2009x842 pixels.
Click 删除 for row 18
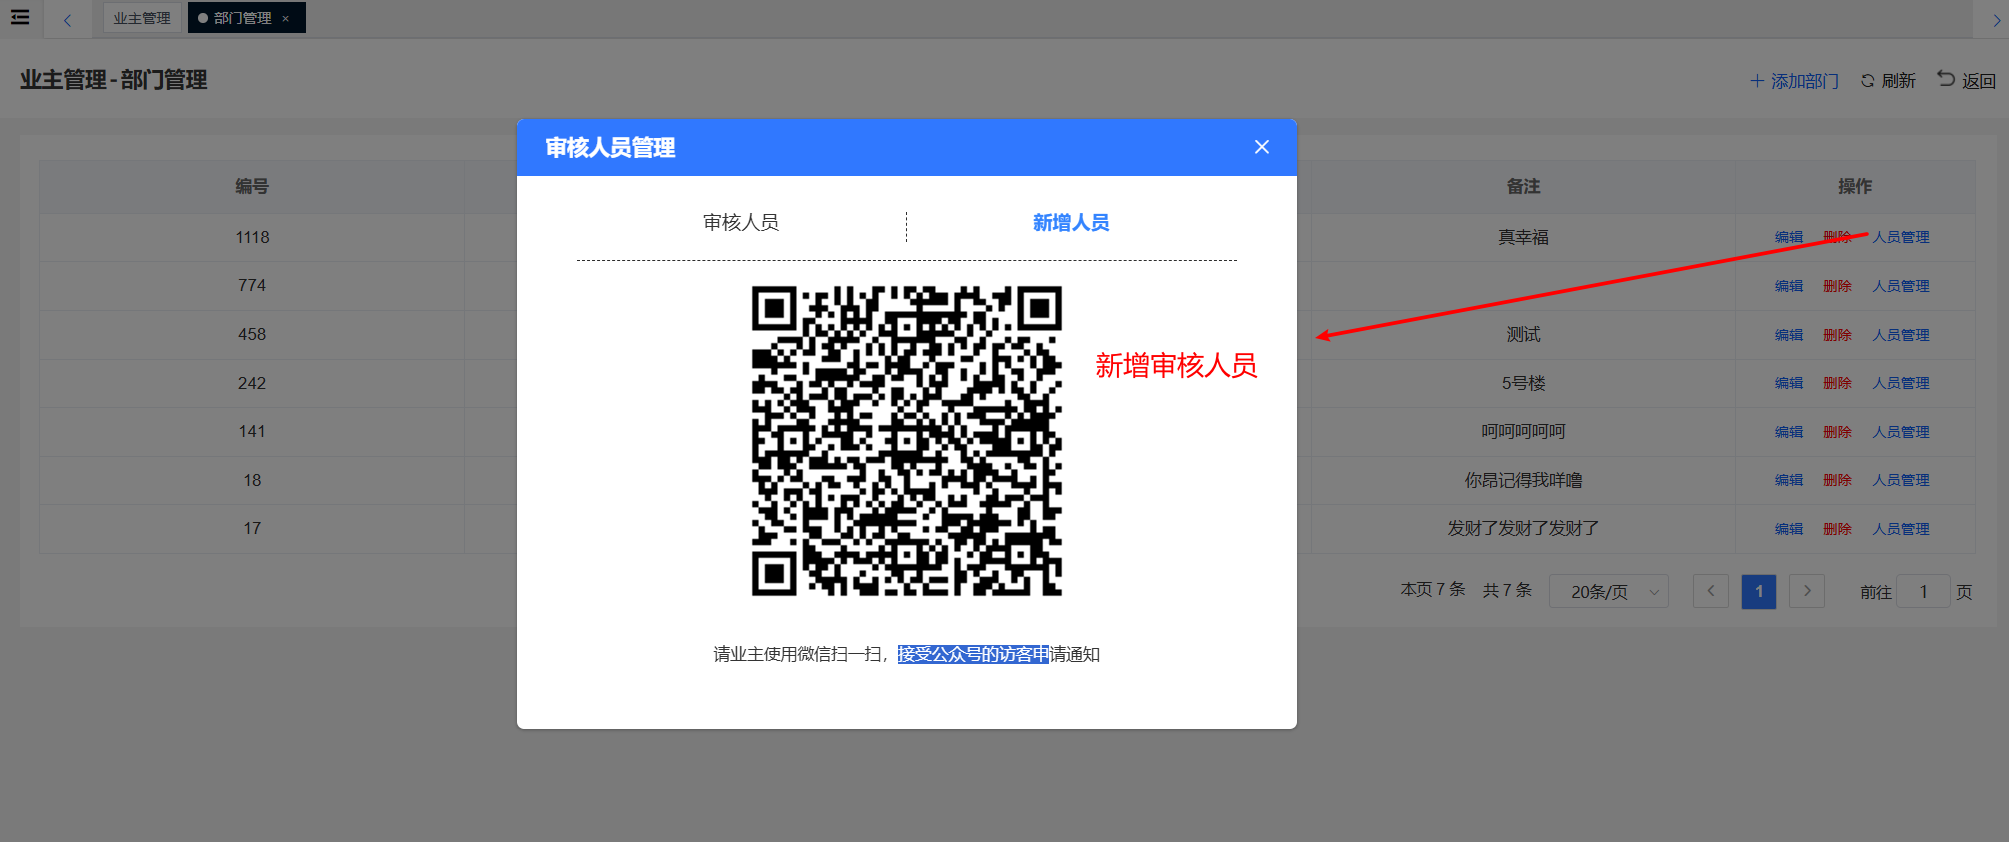(1837, 480)
